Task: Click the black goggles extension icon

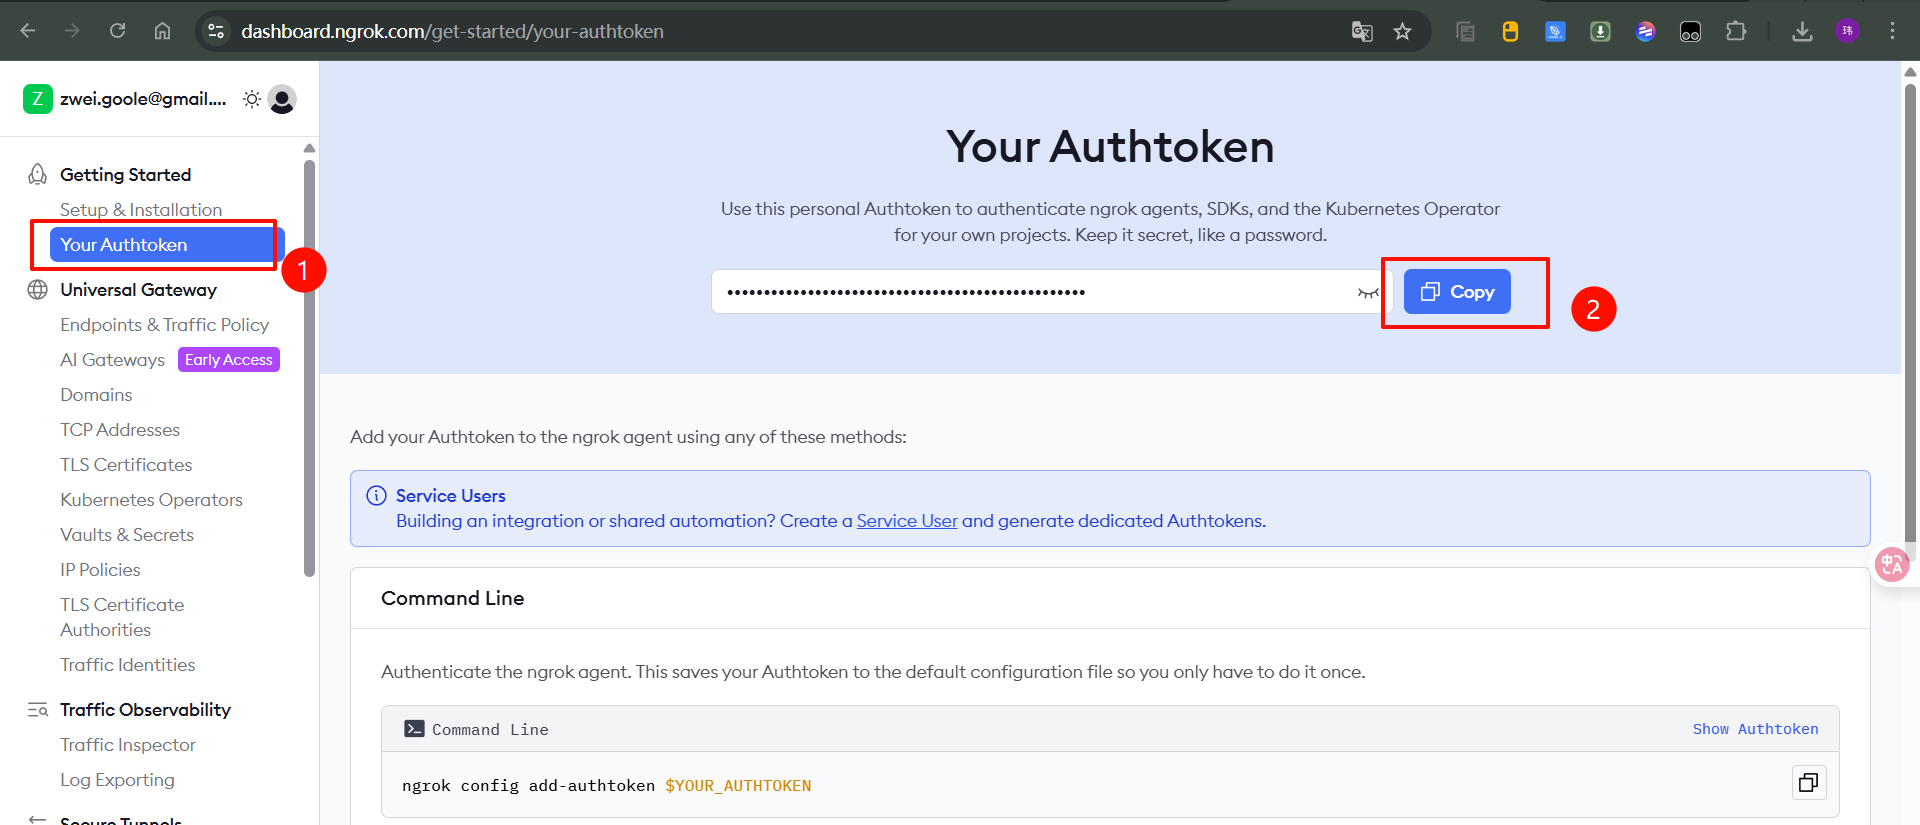Action: click(x=1690, y=31)
